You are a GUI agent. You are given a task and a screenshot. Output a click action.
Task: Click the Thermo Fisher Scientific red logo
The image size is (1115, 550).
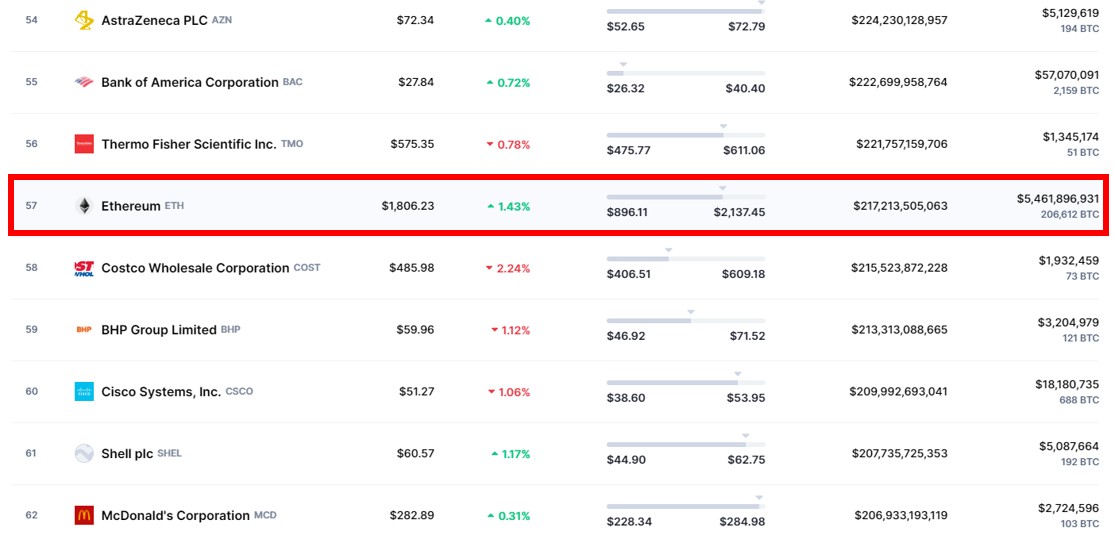point(84,144)
